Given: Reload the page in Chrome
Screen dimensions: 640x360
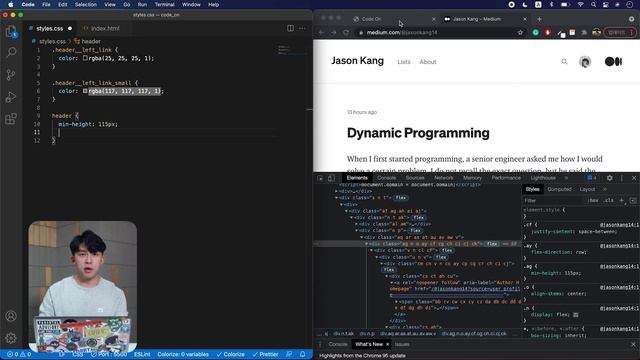Looking at the screenshot, I should pyautogui.click(x=346, y=32).
